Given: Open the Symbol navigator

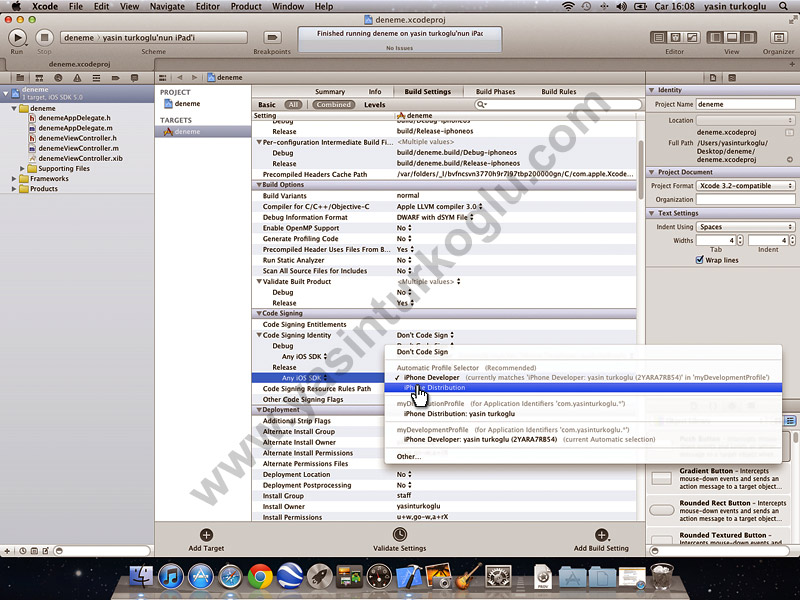Looking at the screenshot, I should pos(39,78).
